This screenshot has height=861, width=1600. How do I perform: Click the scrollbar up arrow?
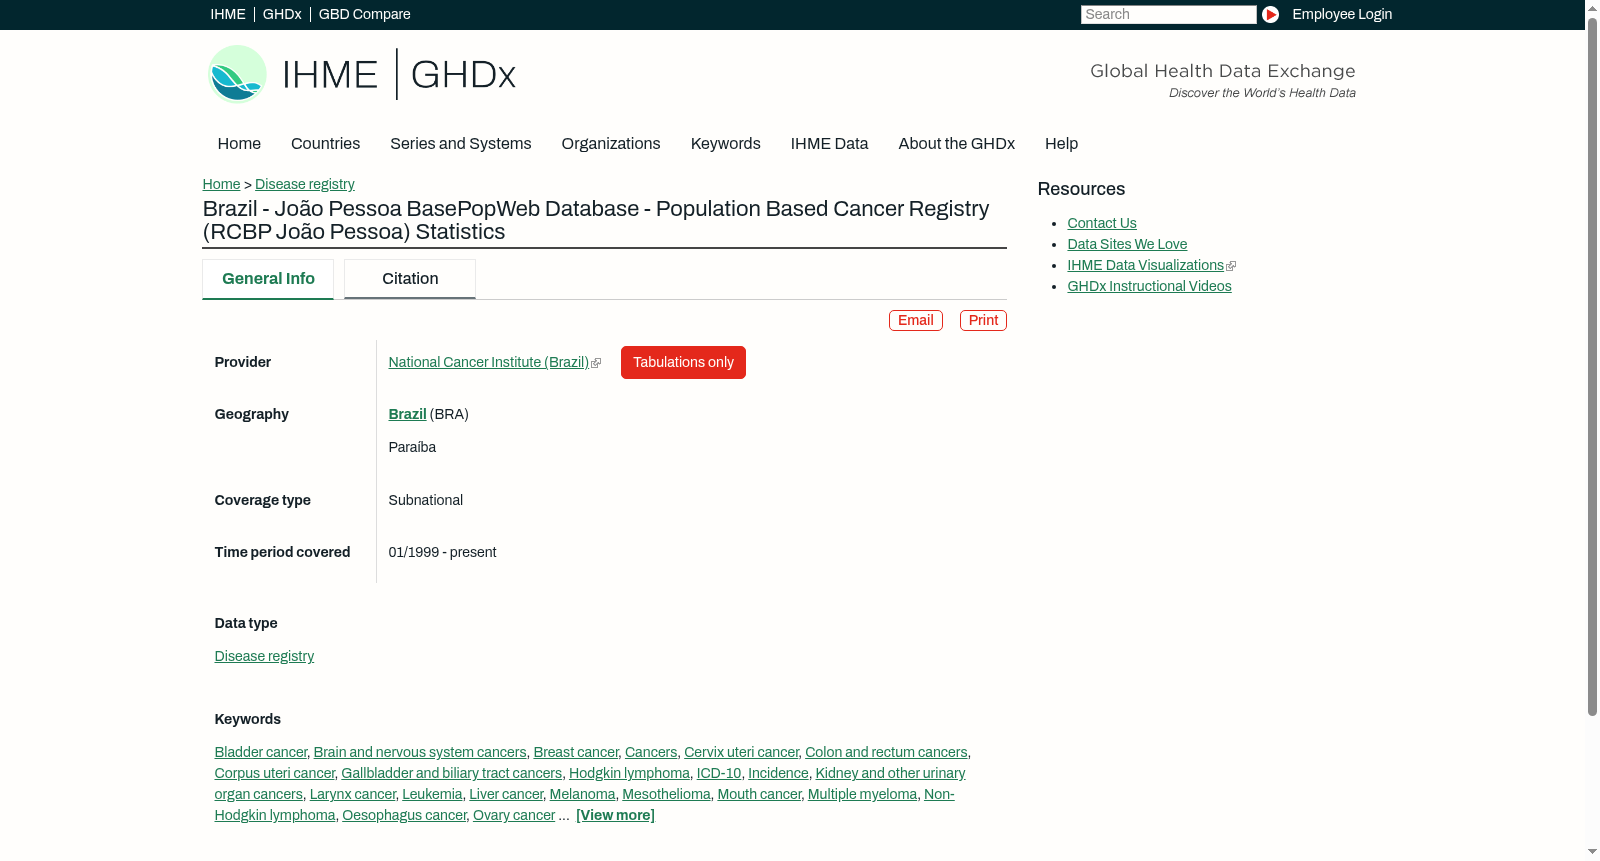(1592, 7)
